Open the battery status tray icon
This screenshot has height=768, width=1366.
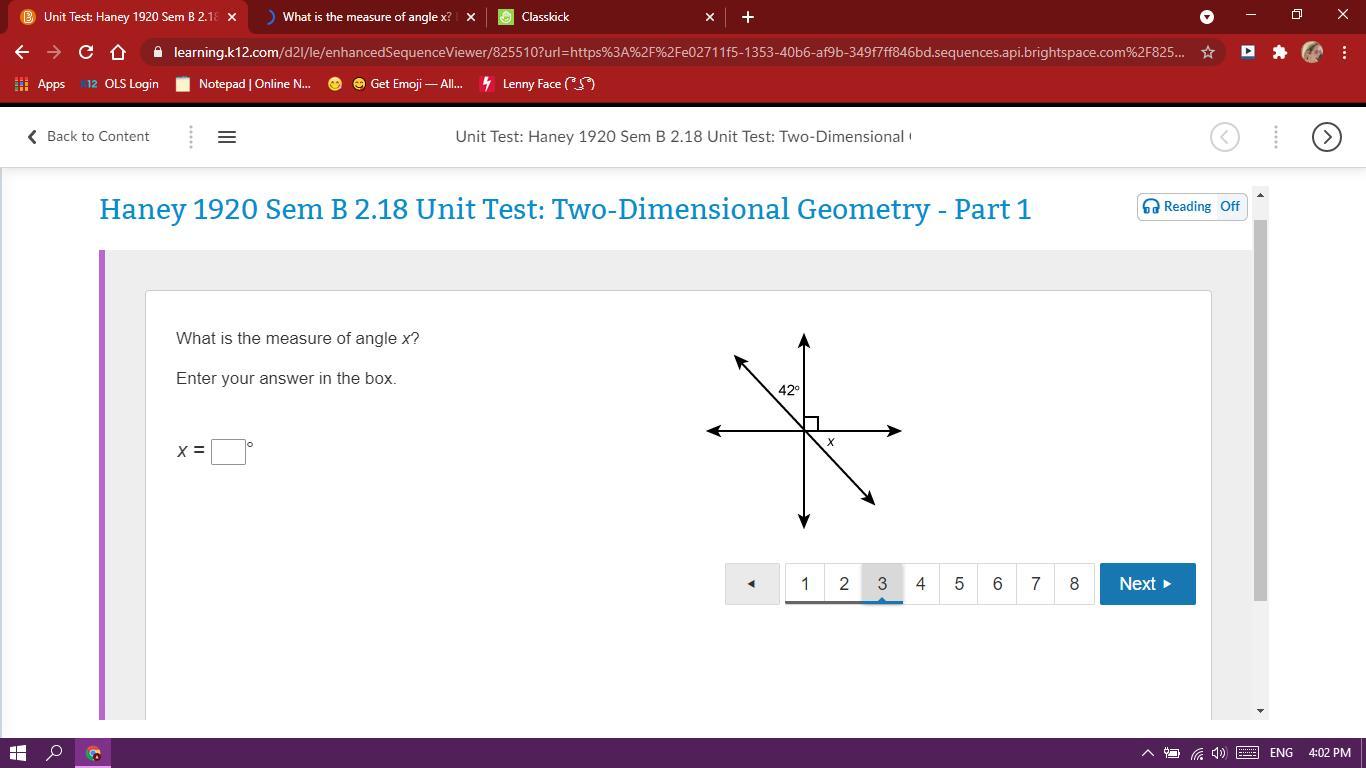tap(1171, 753)
